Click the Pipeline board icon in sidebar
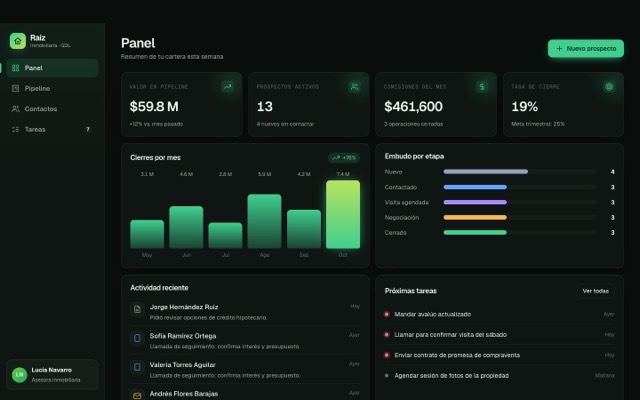 coord(16,89)
